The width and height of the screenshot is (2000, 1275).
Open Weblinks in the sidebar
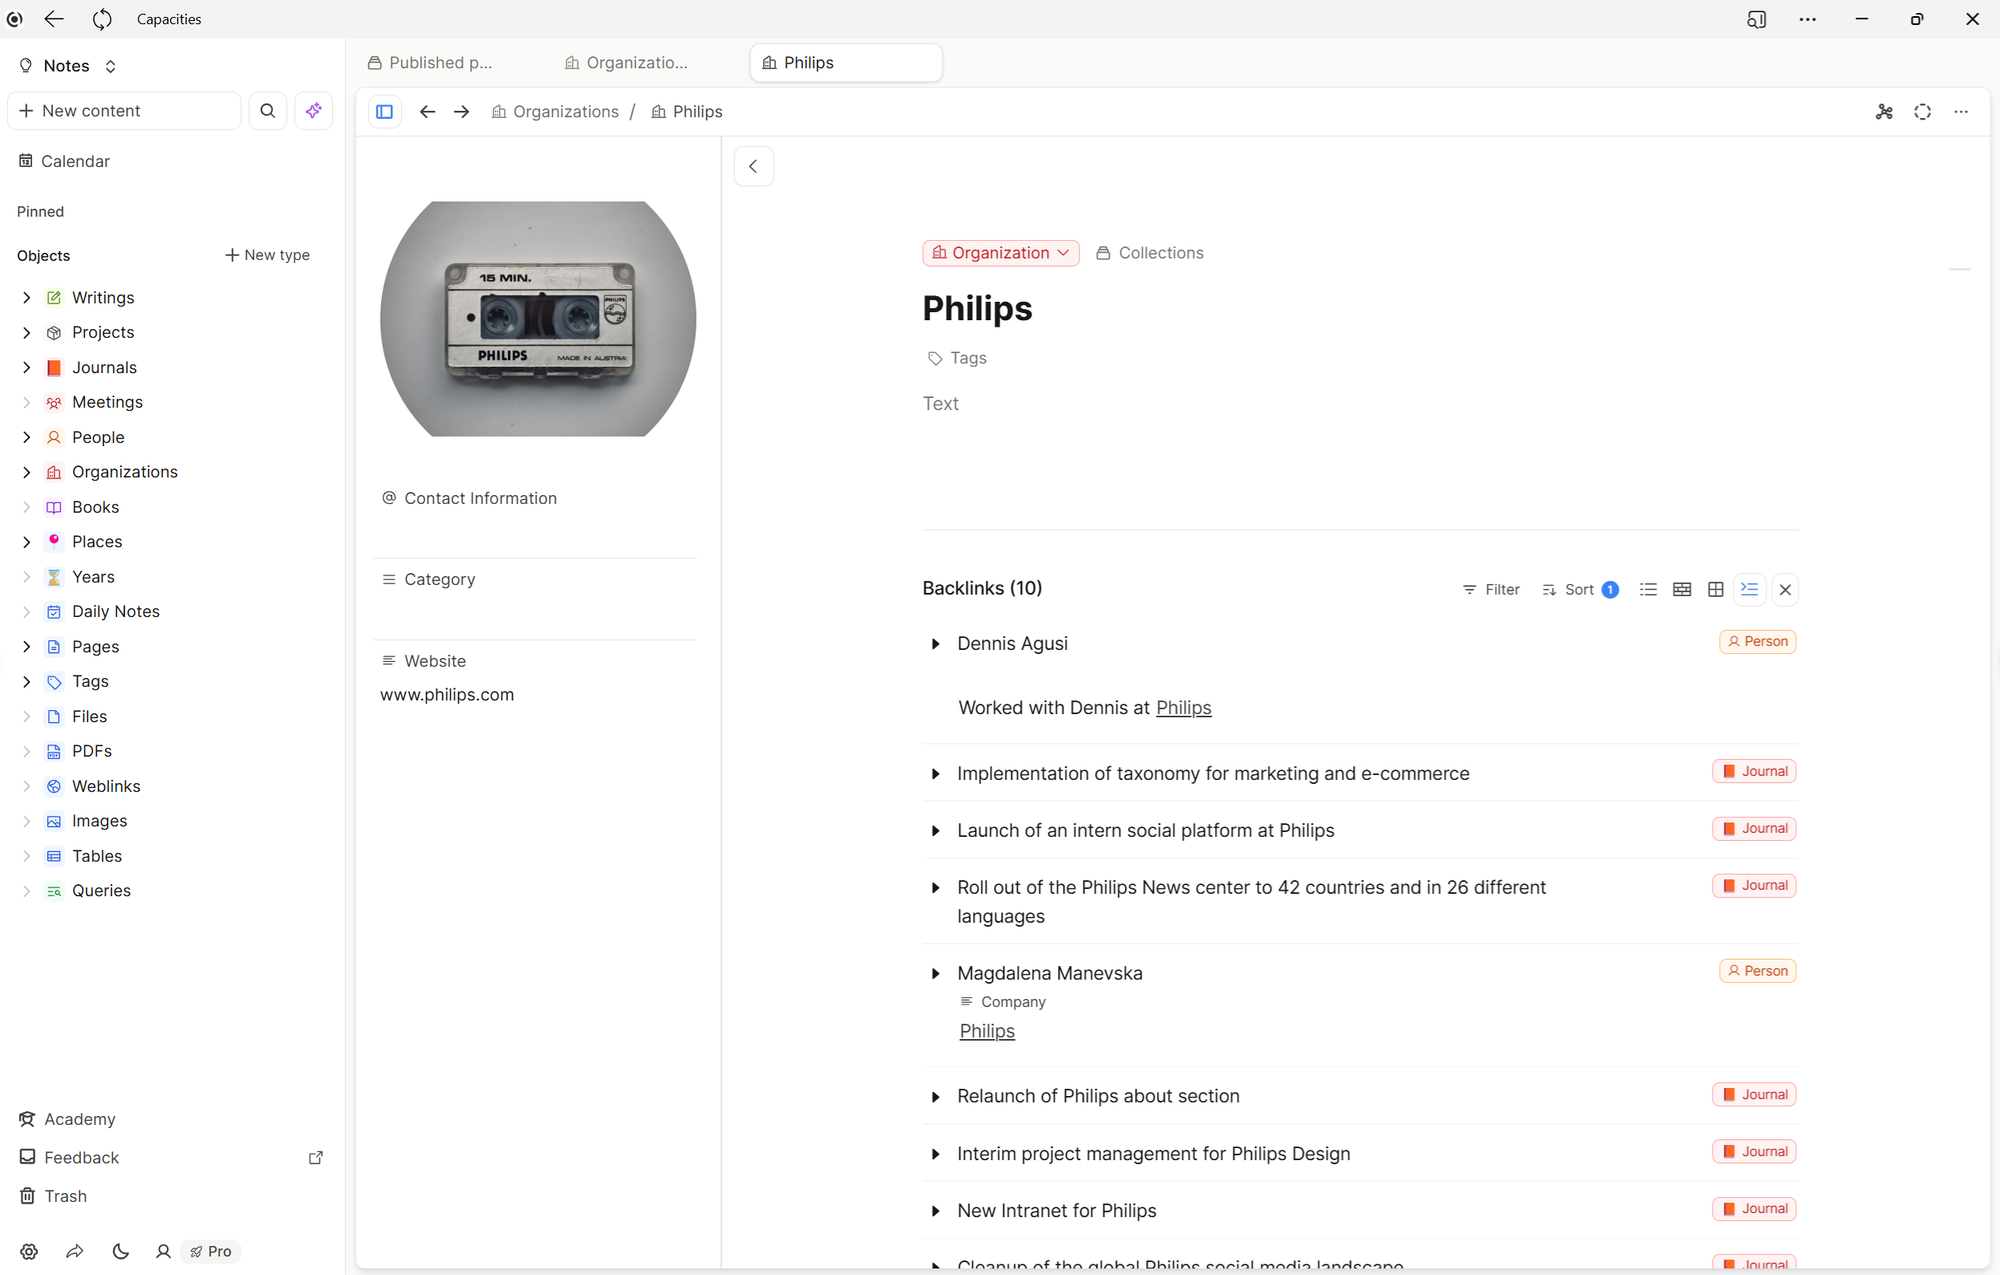pyautogui.click(x=106, y=787)
